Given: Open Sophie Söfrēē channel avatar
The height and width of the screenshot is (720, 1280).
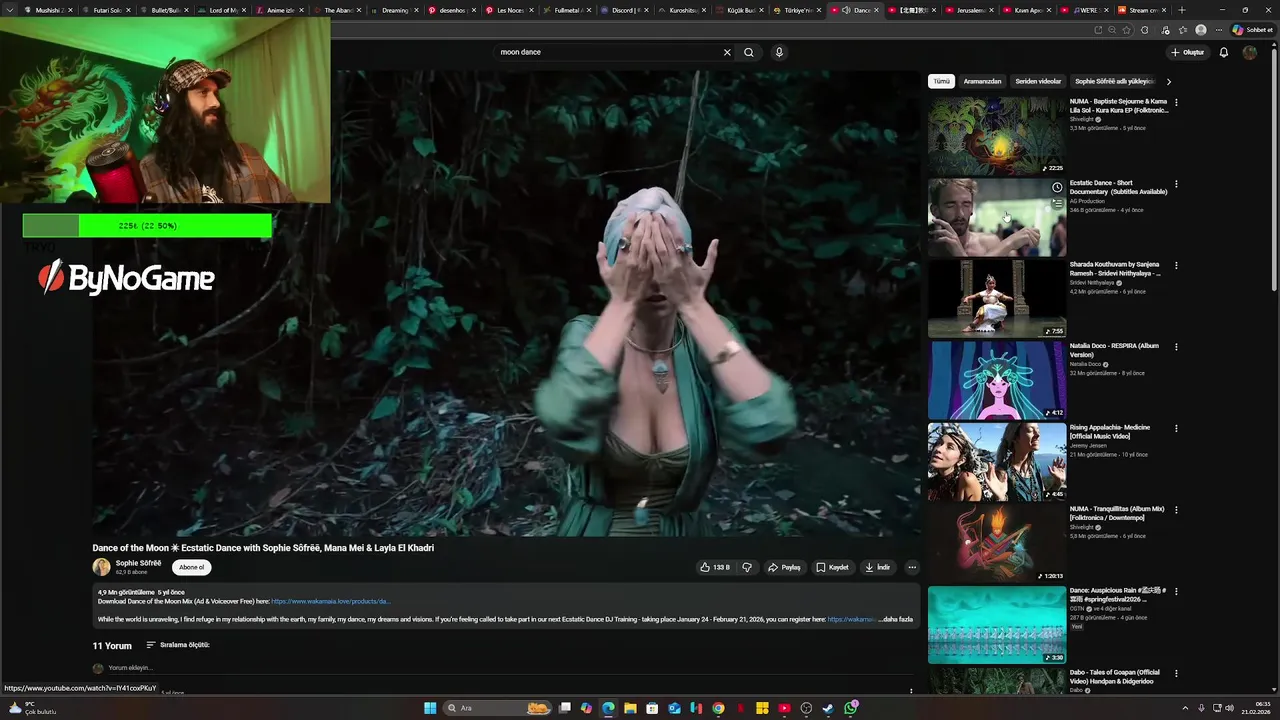Looking at the screenshot, I should point(101,567).
